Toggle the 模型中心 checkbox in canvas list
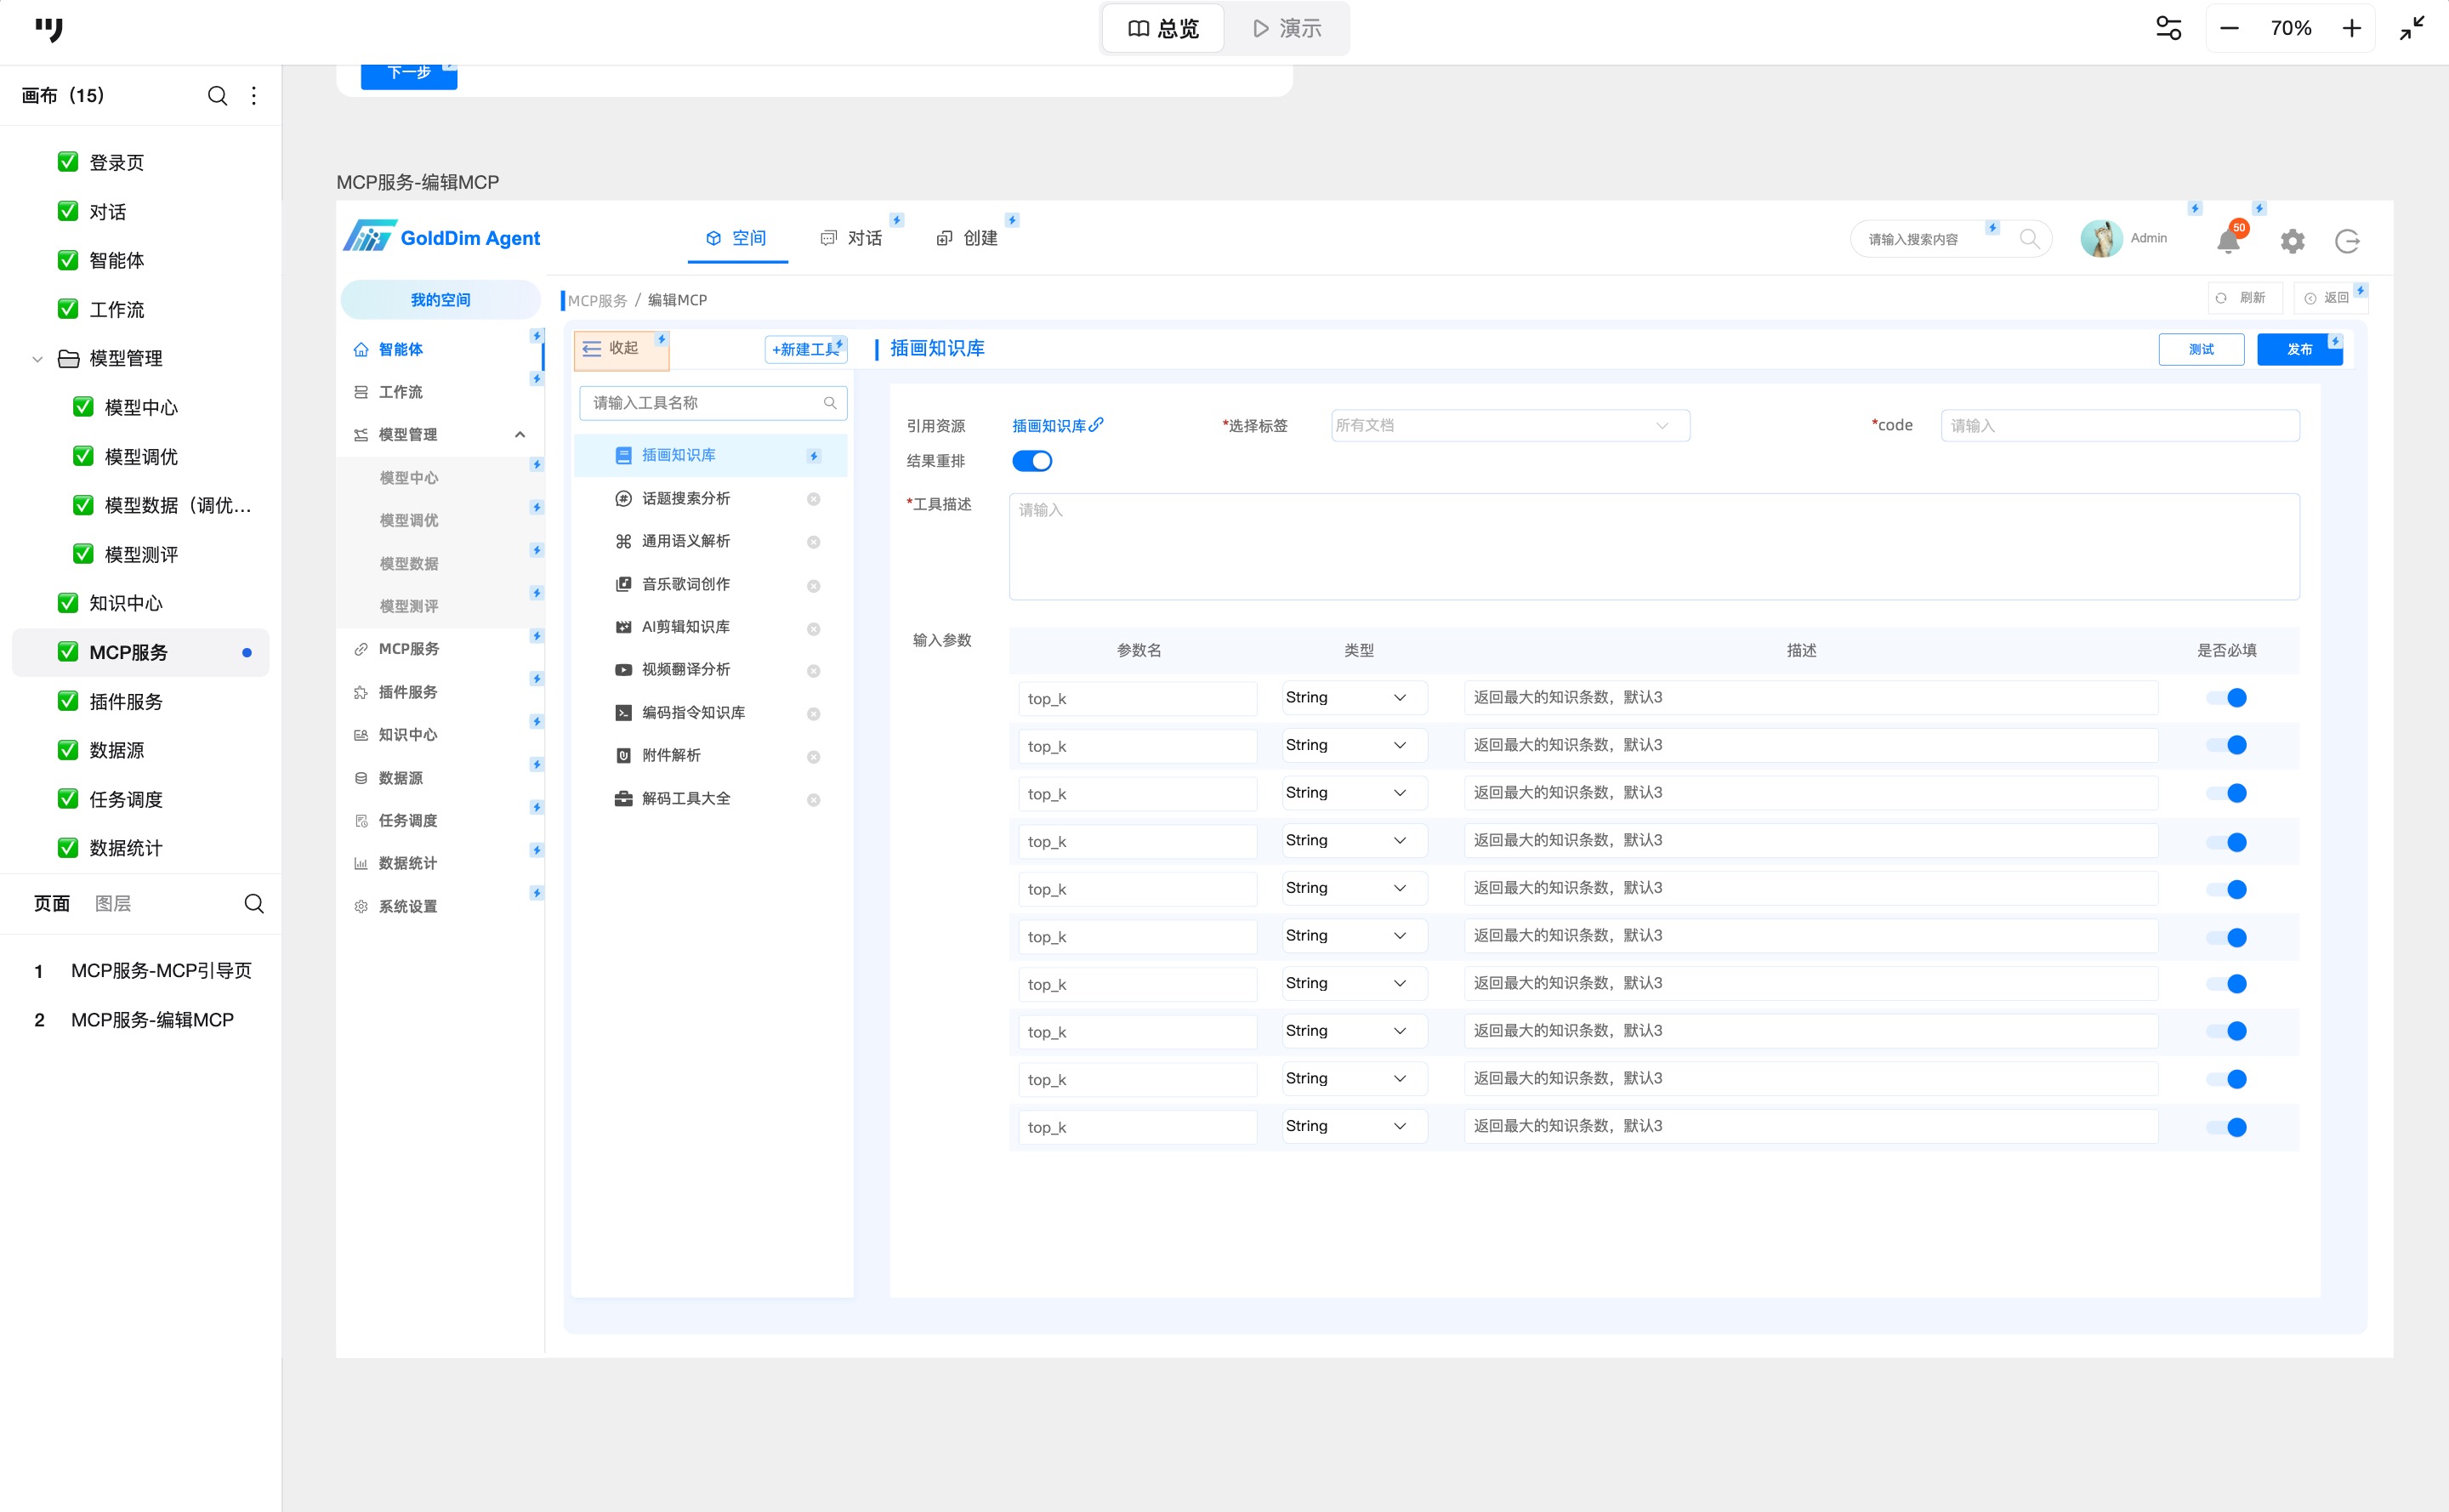 pos(84,407)
